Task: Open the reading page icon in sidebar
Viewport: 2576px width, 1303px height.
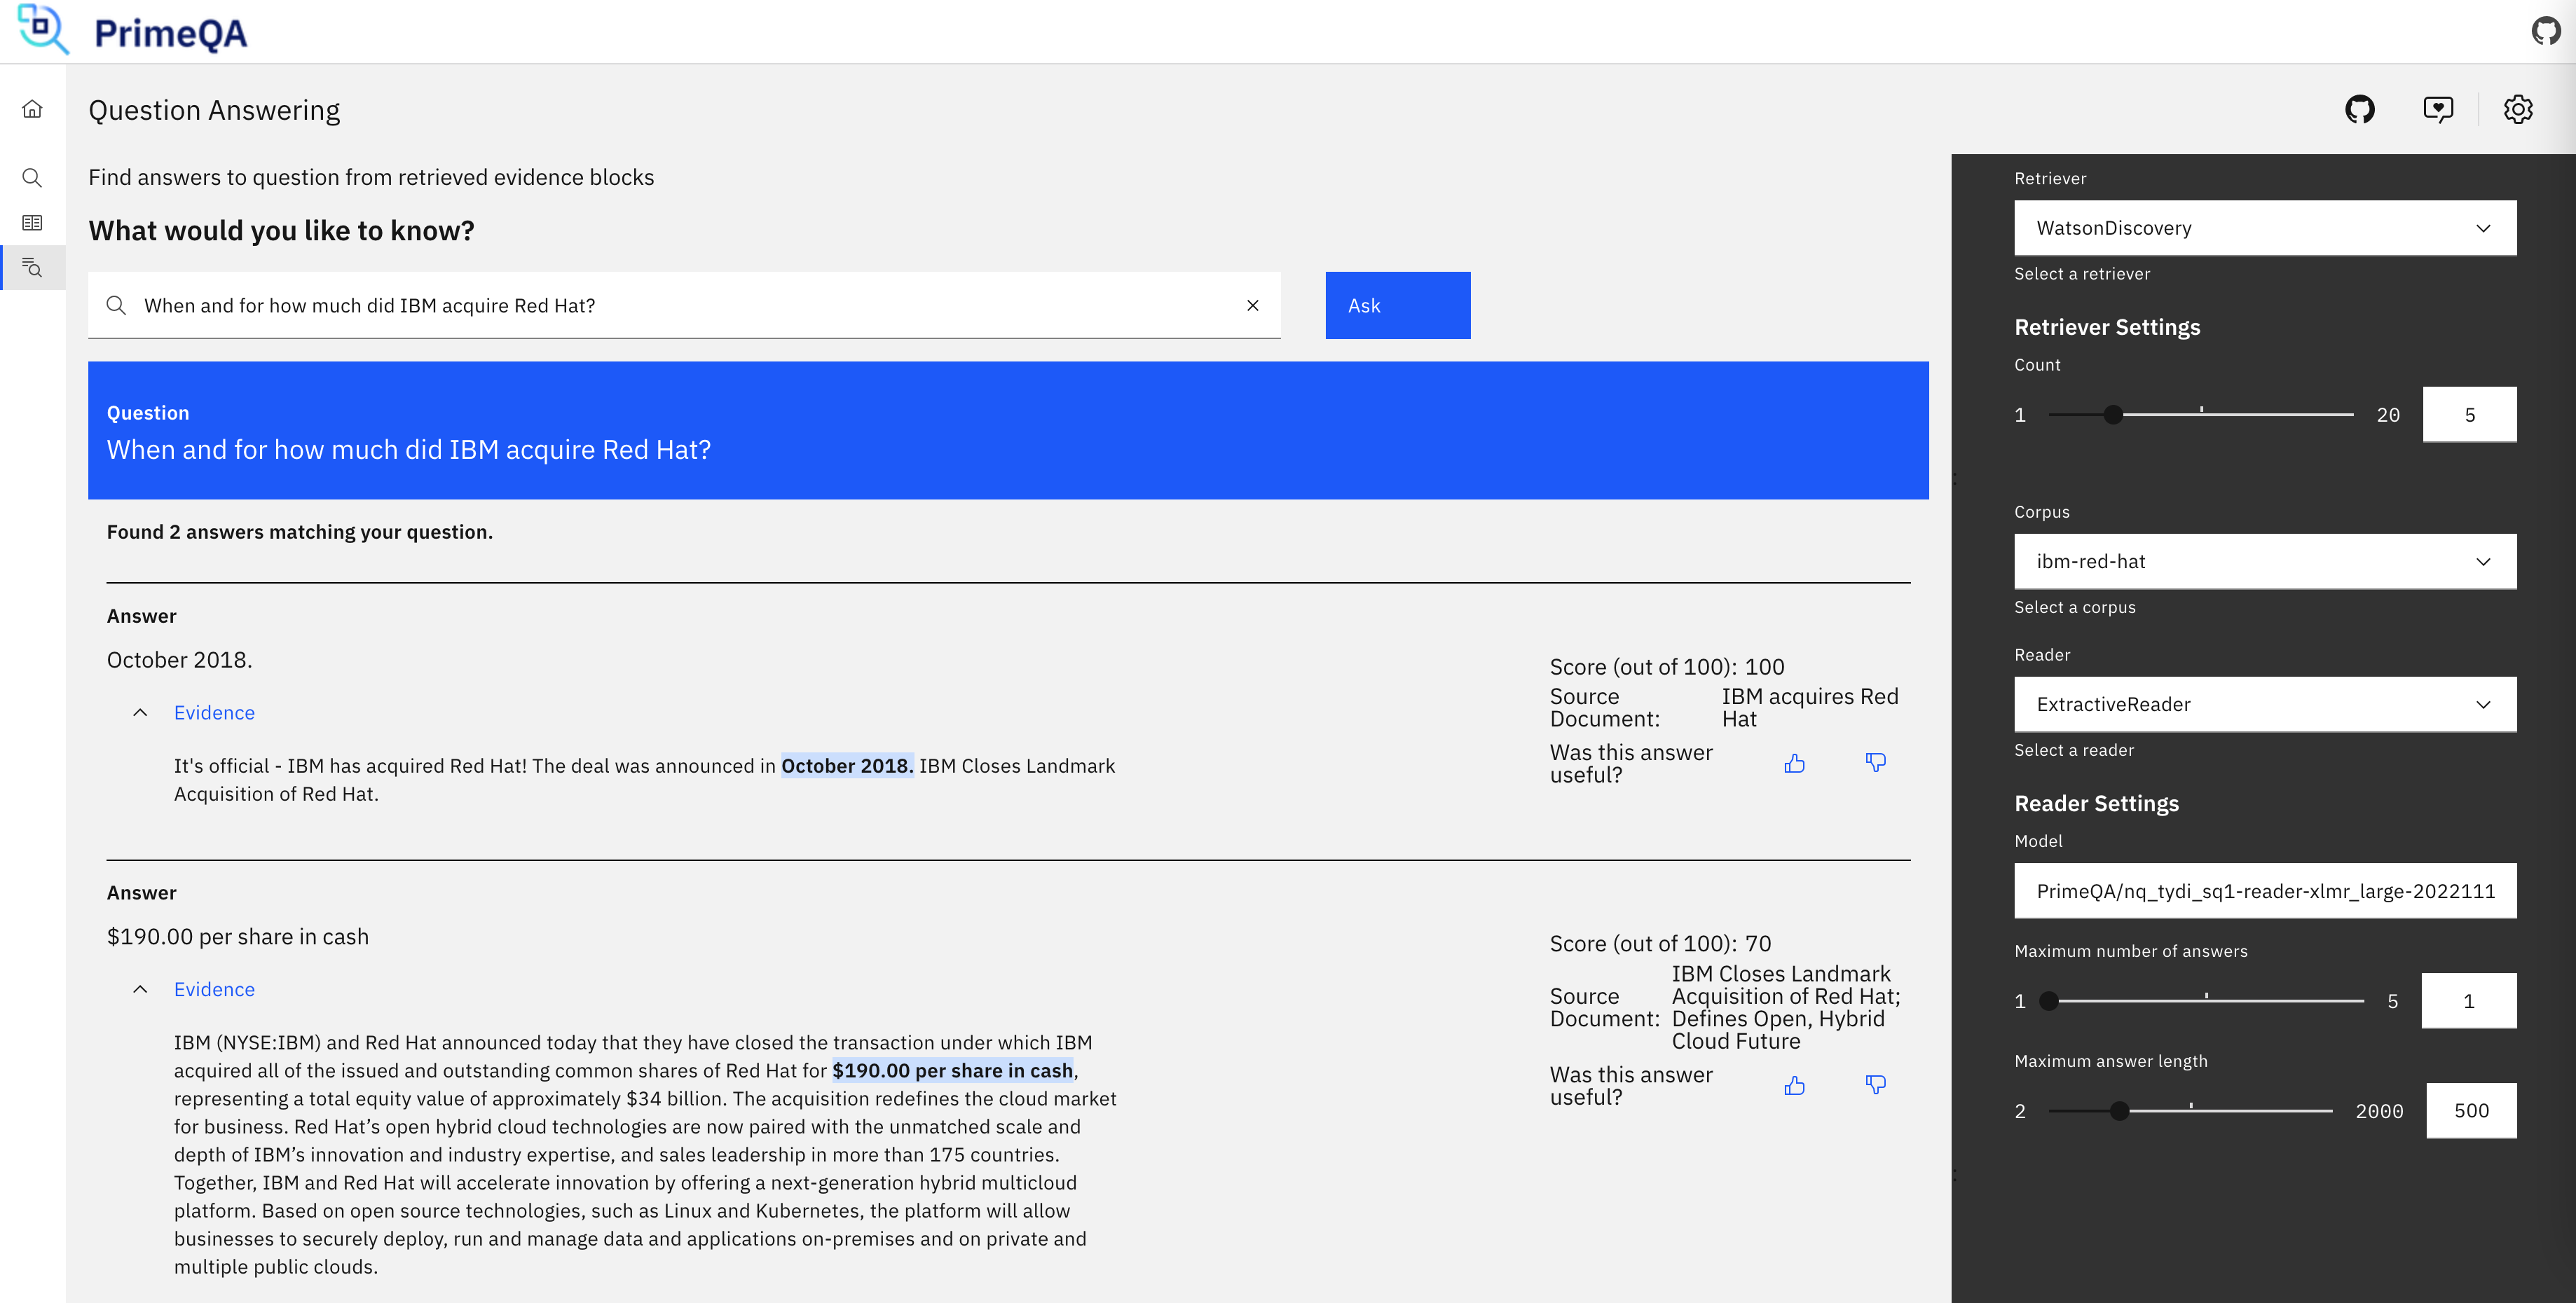Action: coord(32,223)
